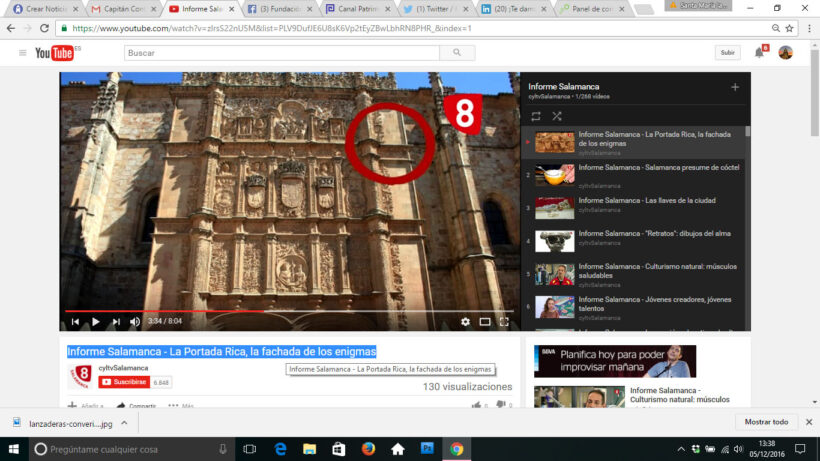Switch to the Panel de control tab

tap(592, 9)
